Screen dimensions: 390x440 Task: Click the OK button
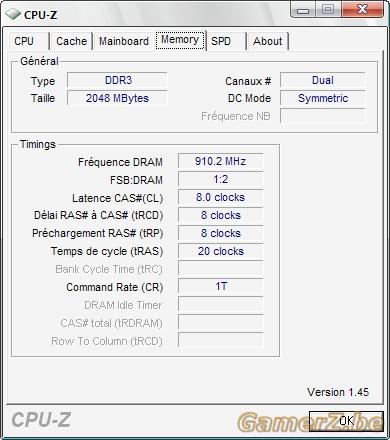346,421
